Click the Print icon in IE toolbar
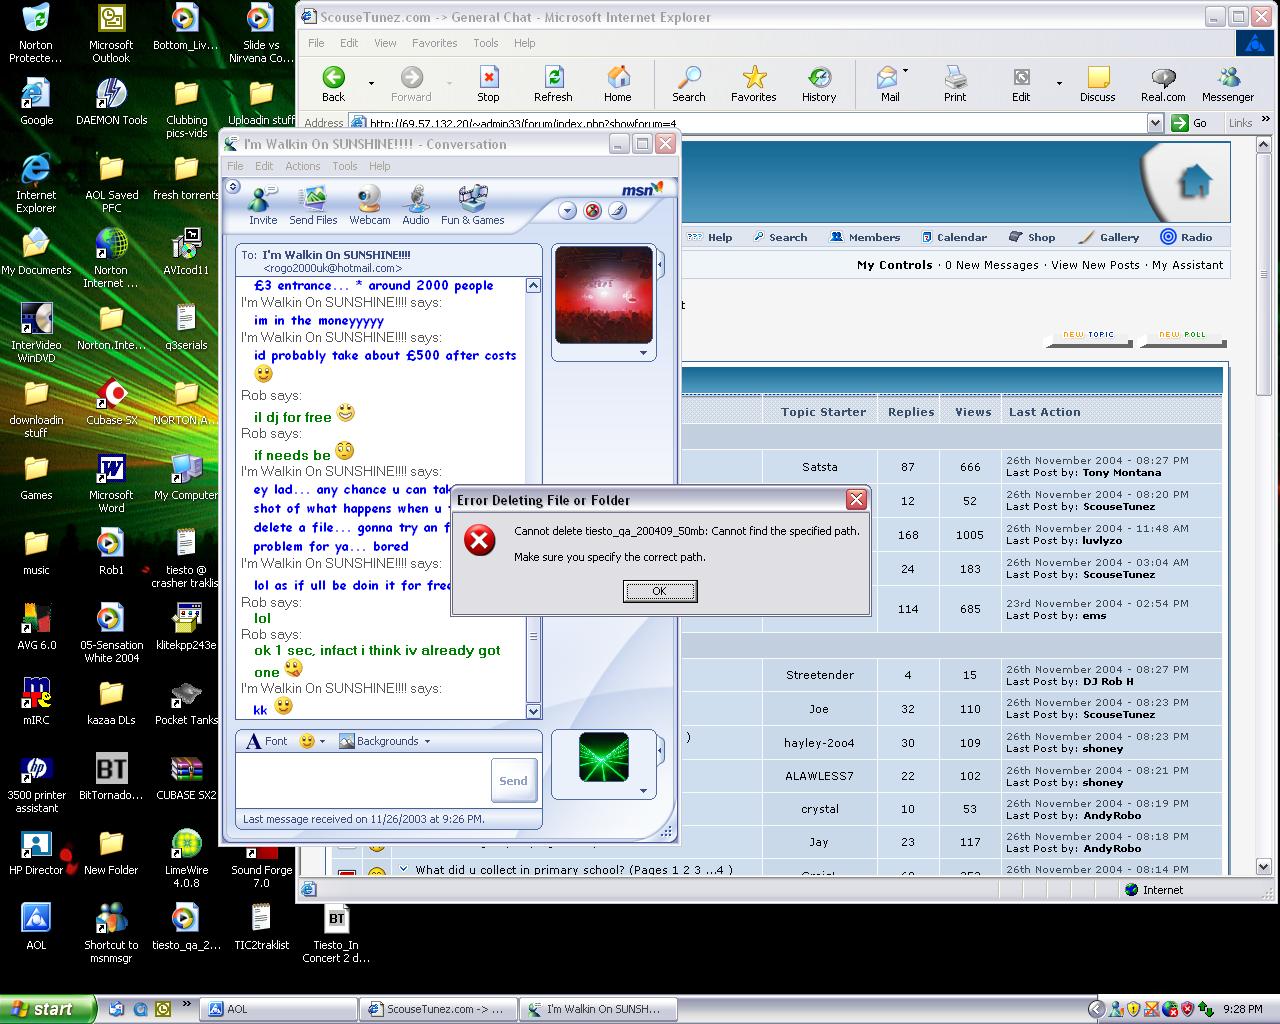 tap(955, 84)
